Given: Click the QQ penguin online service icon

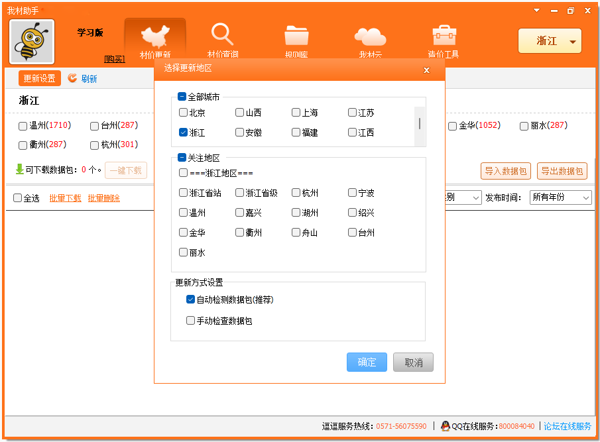Looking at the screenshot, I should [x=446, y=426].
